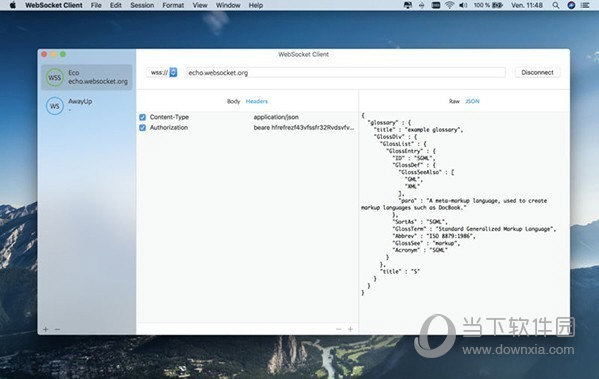Viewport: 599px width, 379px height.
Task: Remove a header with the minus button
Action: pos(338,329)
